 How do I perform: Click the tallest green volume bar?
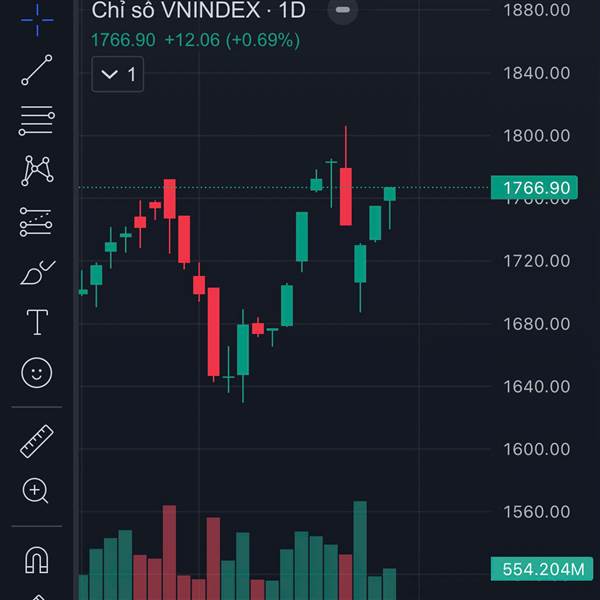(360, 550)
